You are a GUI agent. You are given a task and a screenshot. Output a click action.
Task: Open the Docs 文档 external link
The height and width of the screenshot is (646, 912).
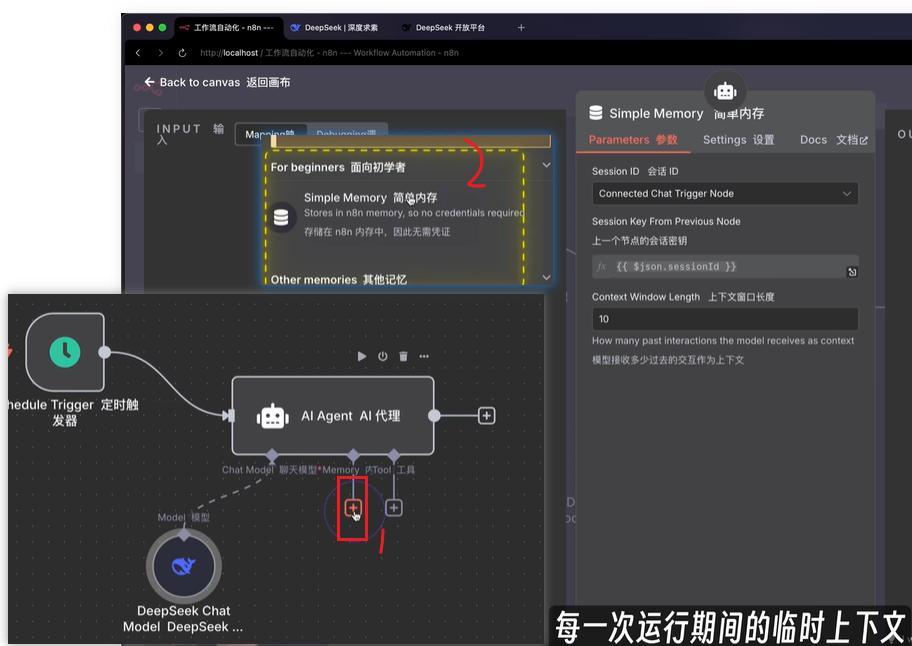(833, 140)
